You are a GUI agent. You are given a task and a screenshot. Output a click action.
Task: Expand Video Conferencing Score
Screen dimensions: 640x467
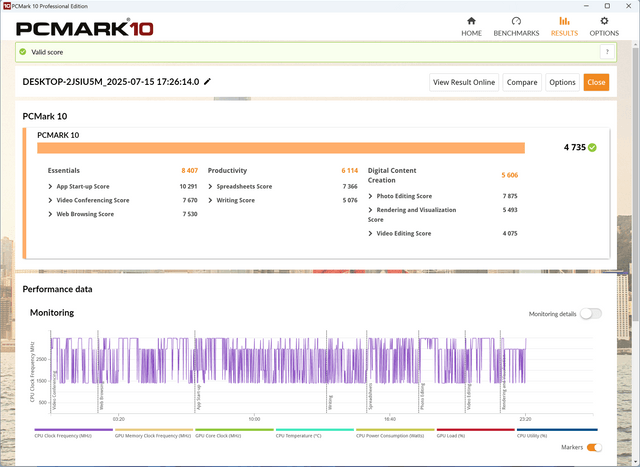pyautogui.click(x=50, y=200)
